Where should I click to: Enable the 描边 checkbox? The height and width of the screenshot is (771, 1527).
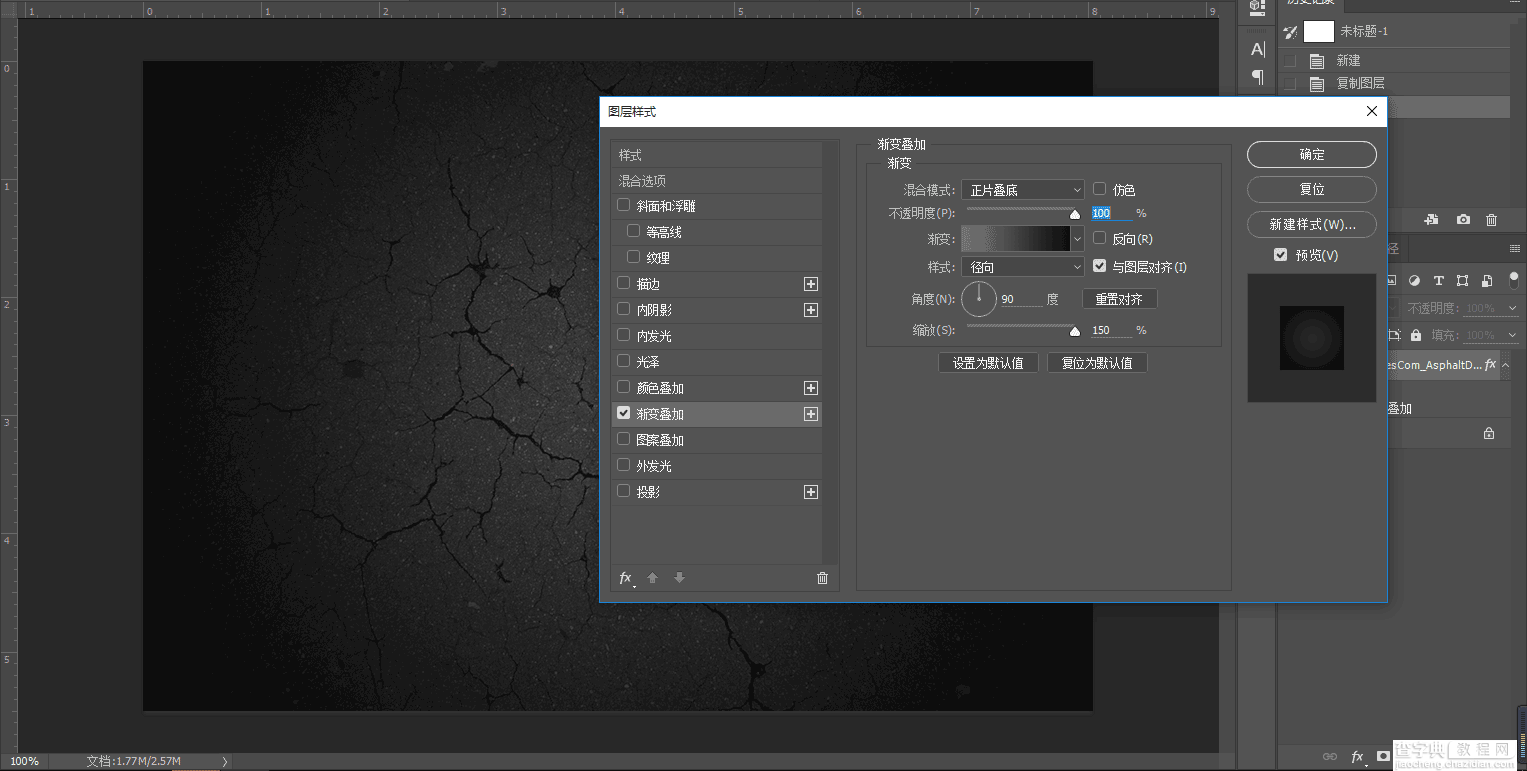pos(624,283)
